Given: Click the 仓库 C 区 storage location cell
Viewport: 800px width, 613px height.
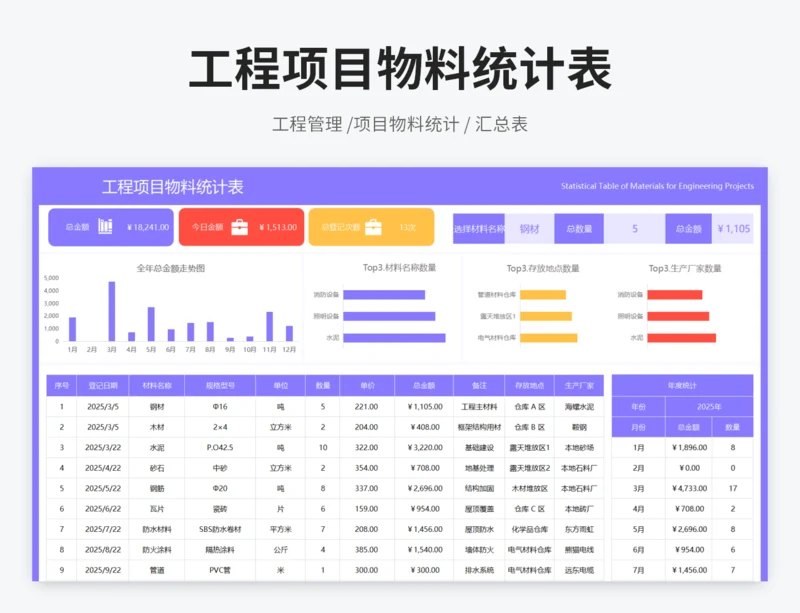Looking at the screenshot, I should [x=530, y=509].
